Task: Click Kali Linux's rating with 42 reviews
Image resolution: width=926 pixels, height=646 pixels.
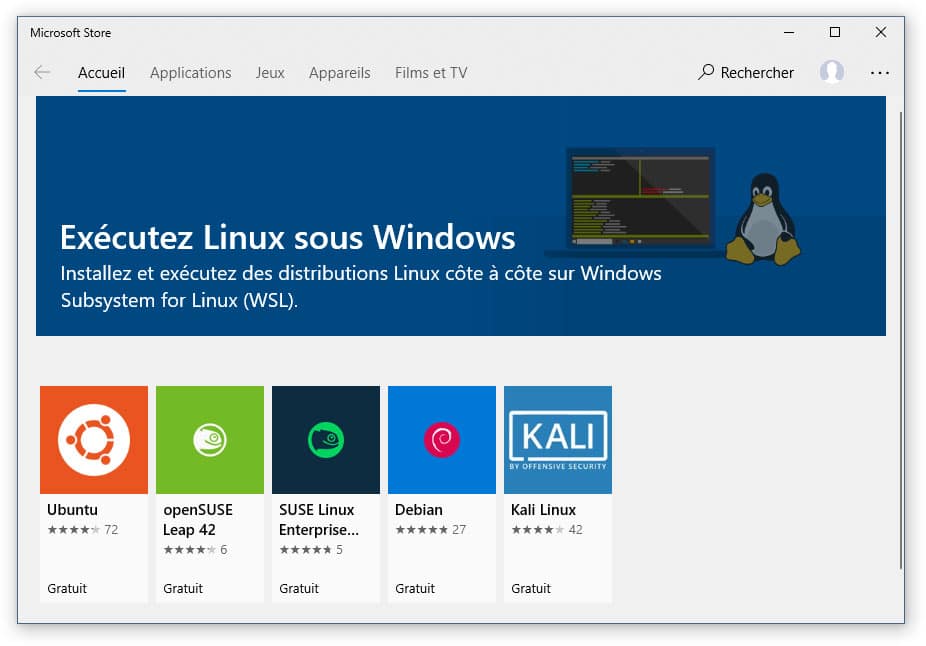Action: [547, 530]
